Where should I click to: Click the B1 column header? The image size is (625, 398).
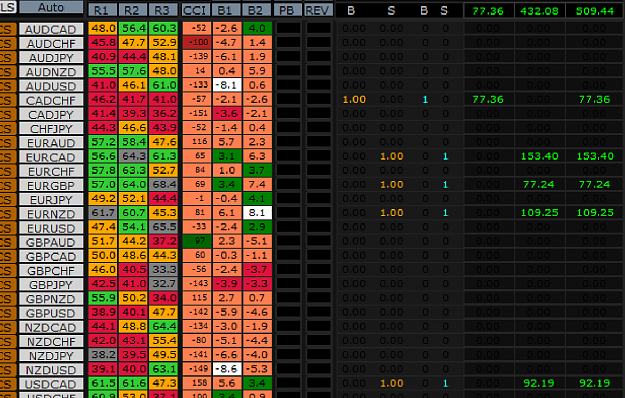point(226,10)
